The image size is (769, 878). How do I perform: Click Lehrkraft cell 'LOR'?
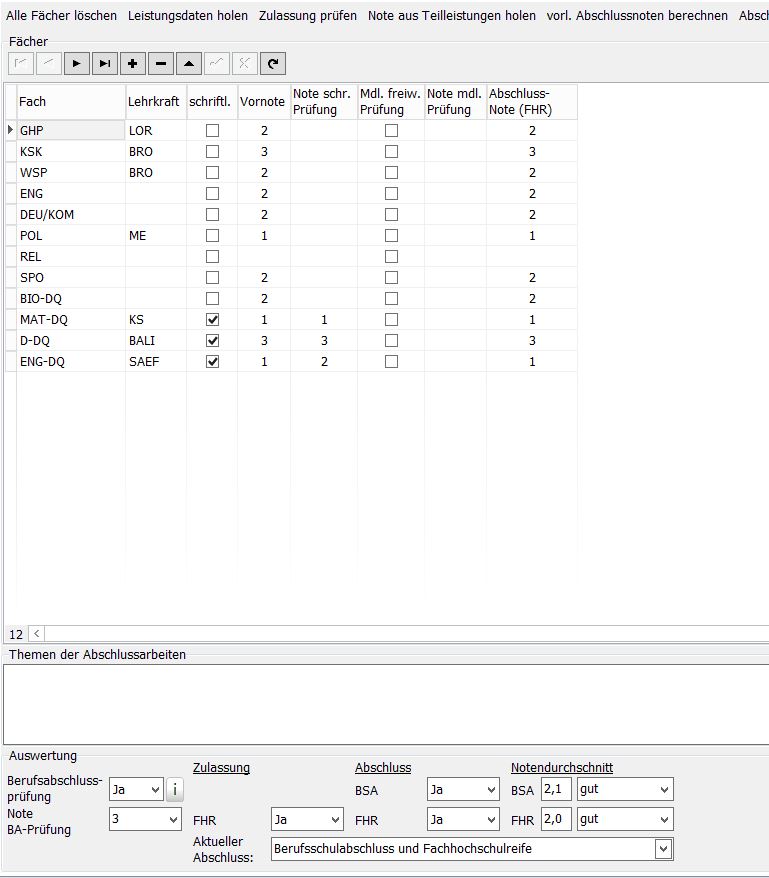click(156, 130)
